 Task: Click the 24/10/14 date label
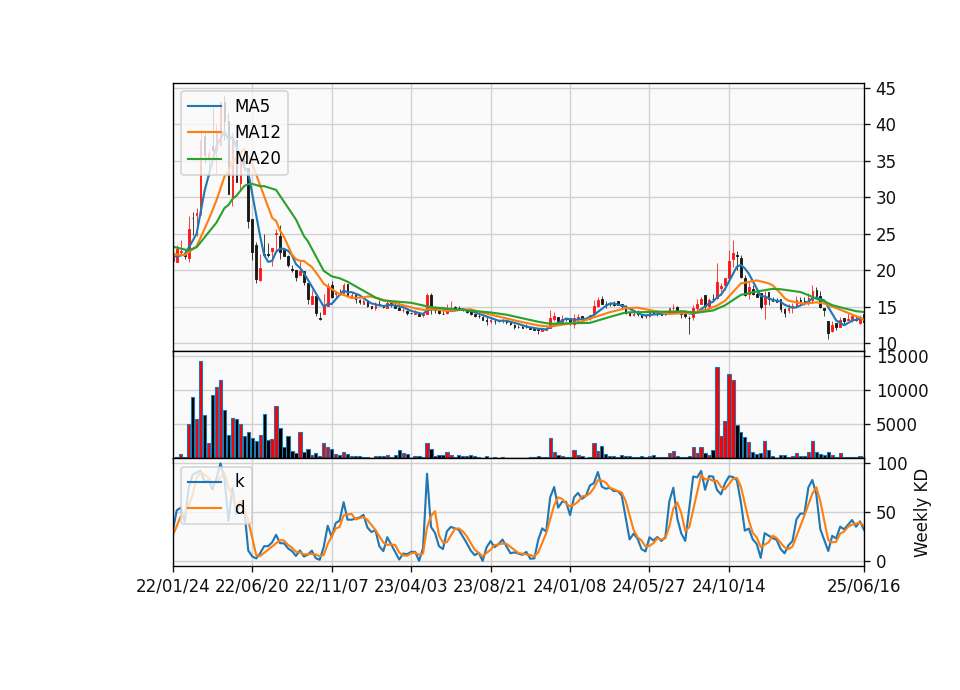(x=729, y=586)
